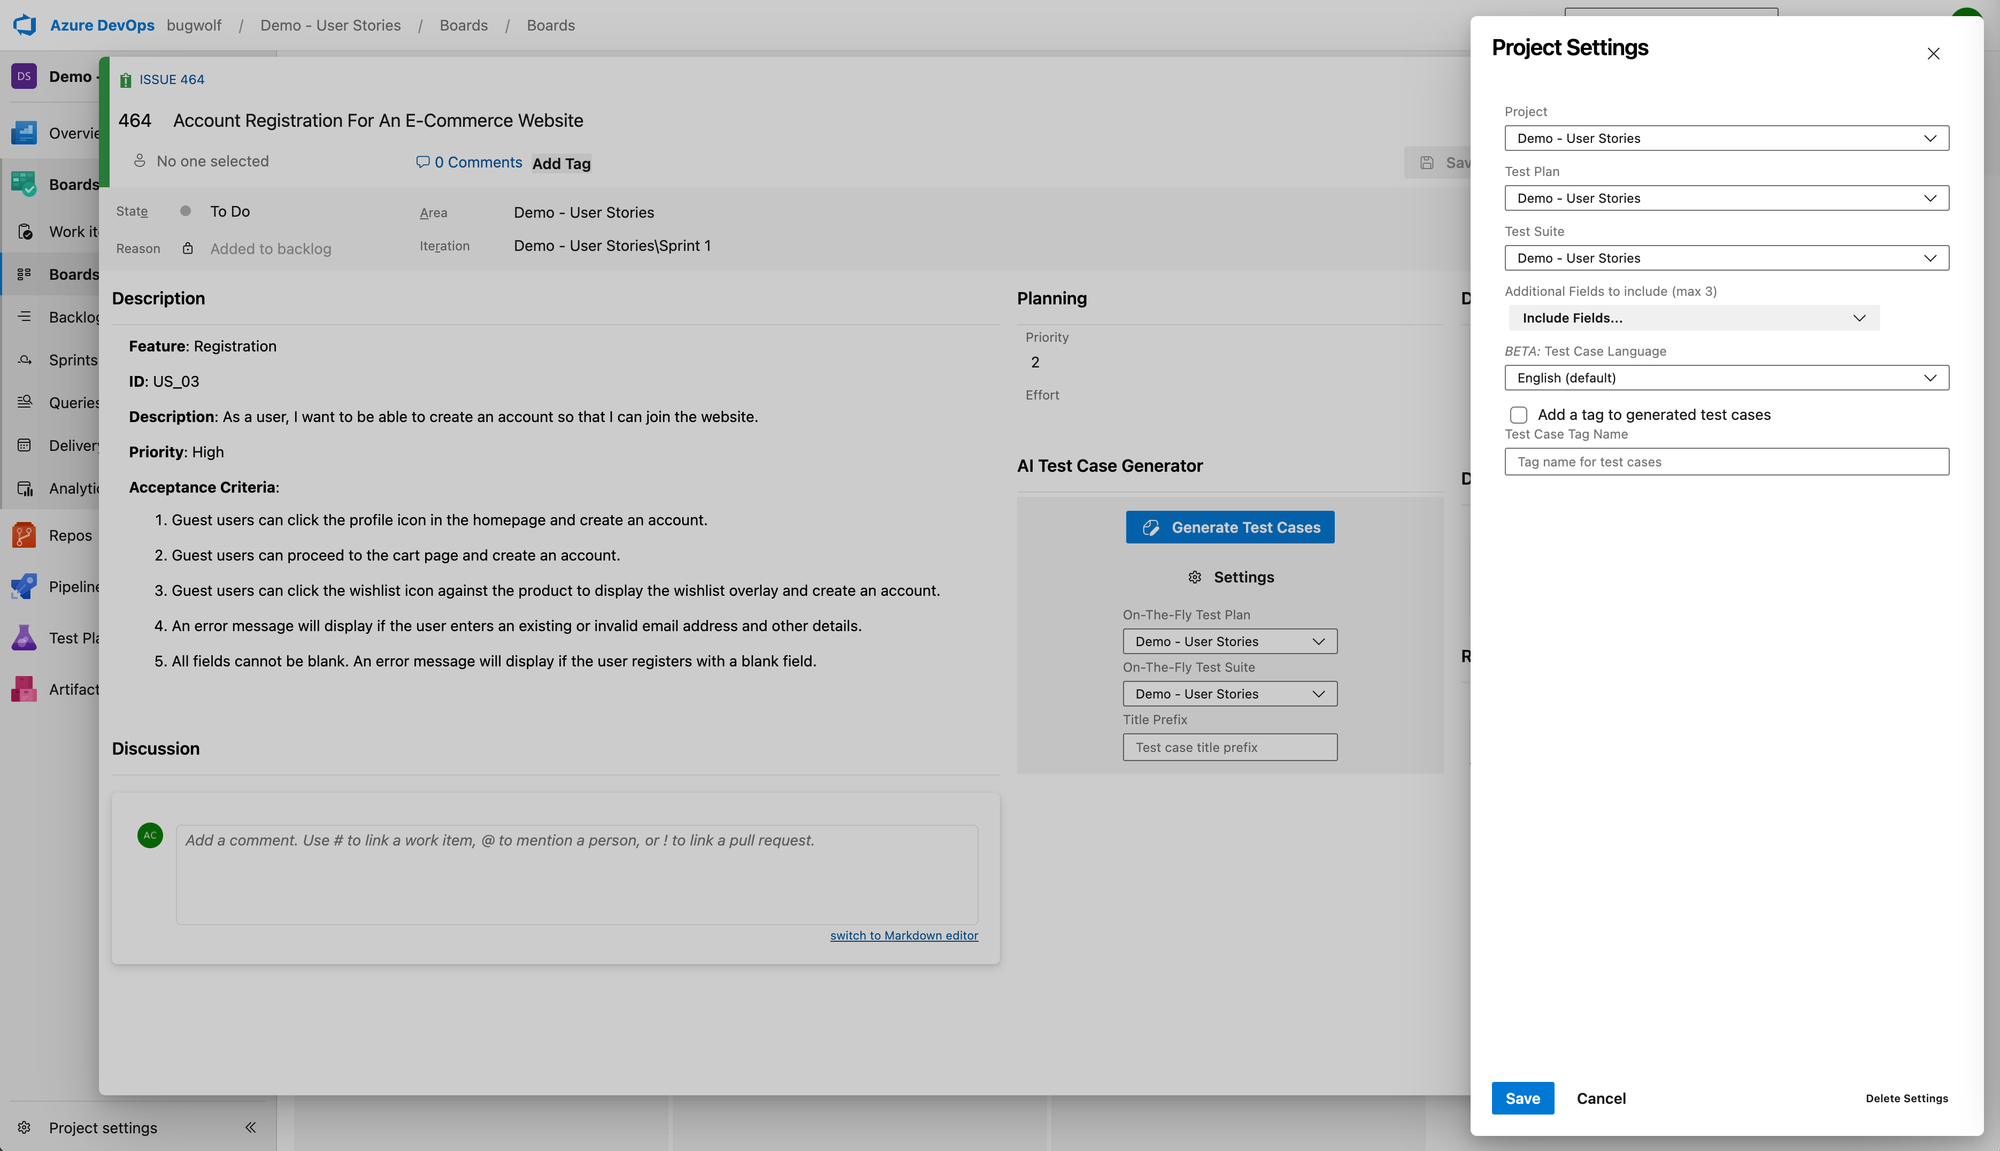Expand the Test Case Language dropdown
The width and height of the screenshot is (2000, 1151).
[1726, 378]
